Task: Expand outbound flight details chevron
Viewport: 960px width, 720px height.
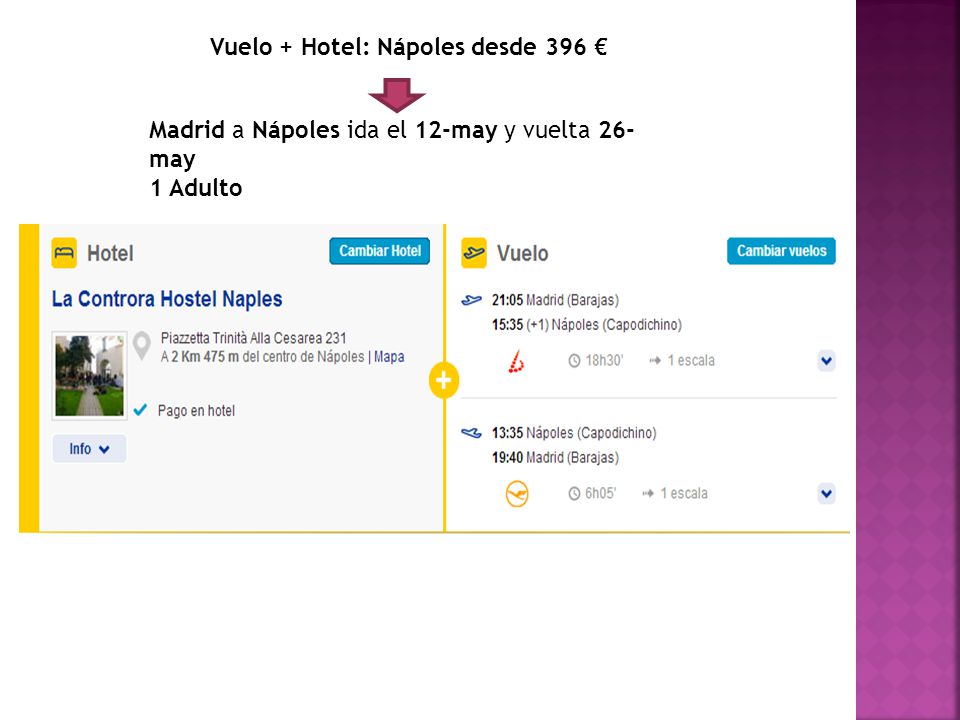Action: coord(827,361)
